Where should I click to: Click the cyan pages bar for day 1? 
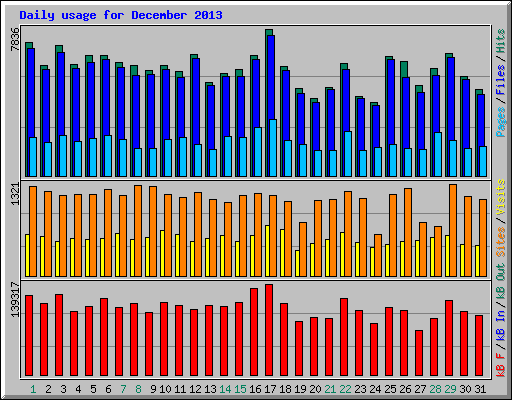33,157
